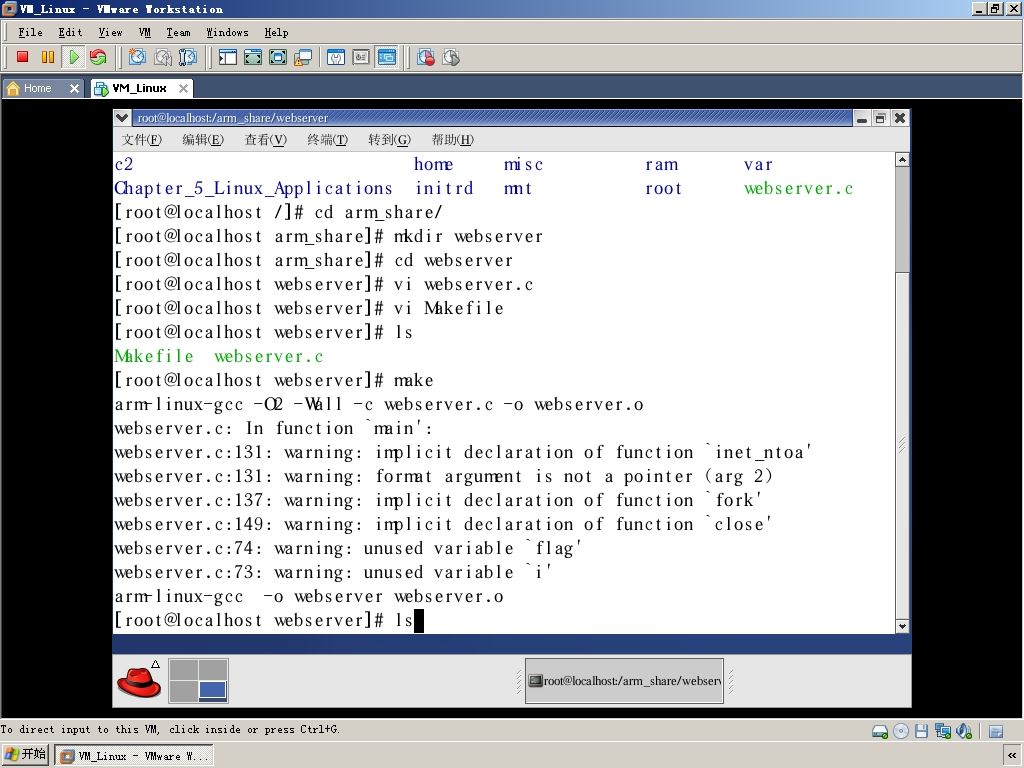Viewport: 1024px width, 768px height.
Task: Show the console view icon
Action: (387, 57)
